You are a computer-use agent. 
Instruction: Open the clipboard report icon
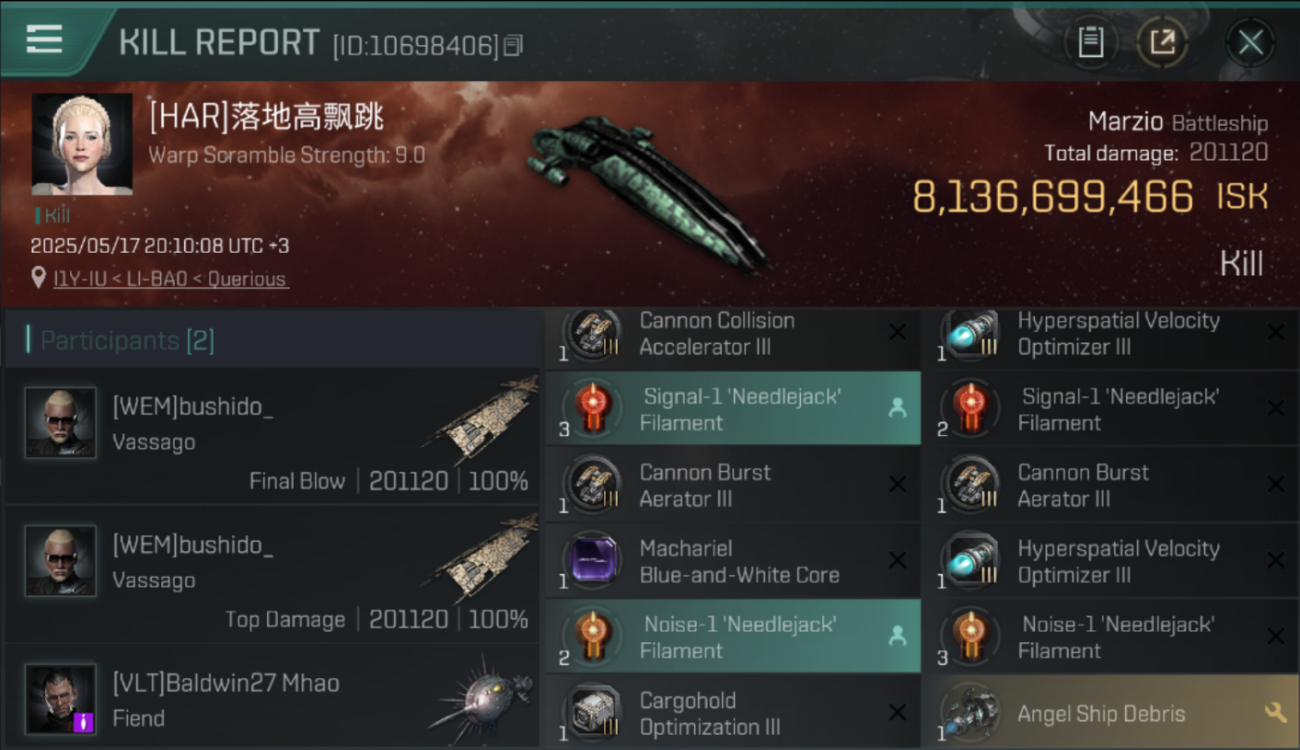(x=1090, y=42)
